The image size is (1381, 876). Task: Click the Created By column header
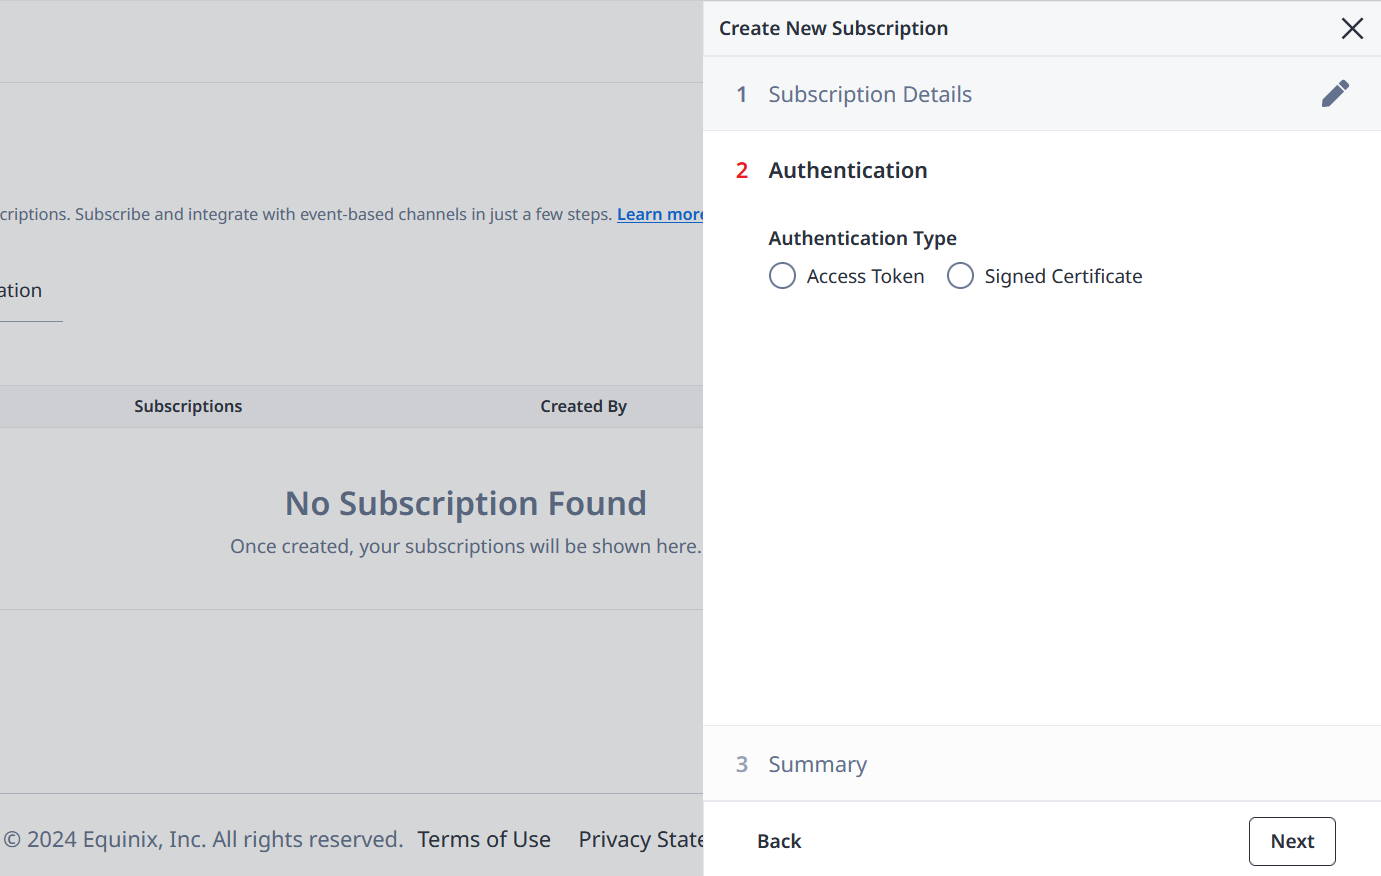pos(583,406)
